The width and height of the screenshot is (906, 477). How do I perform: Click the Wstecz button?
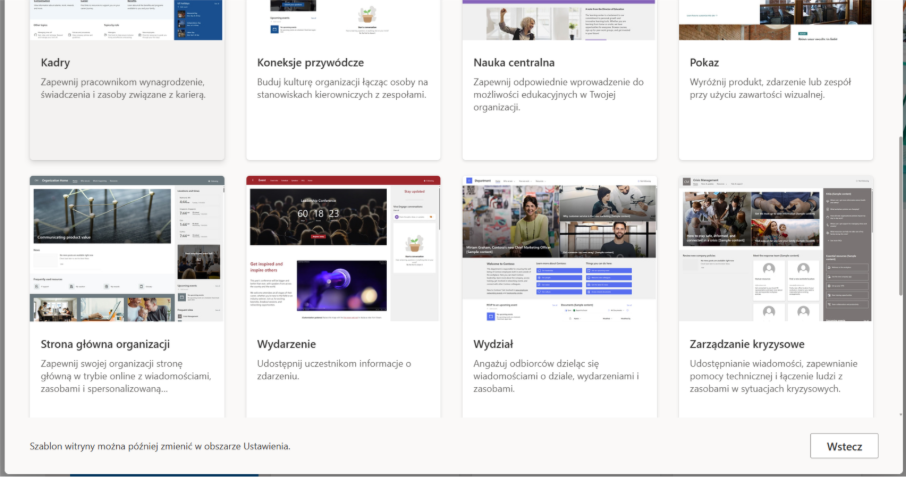point(844,446)
